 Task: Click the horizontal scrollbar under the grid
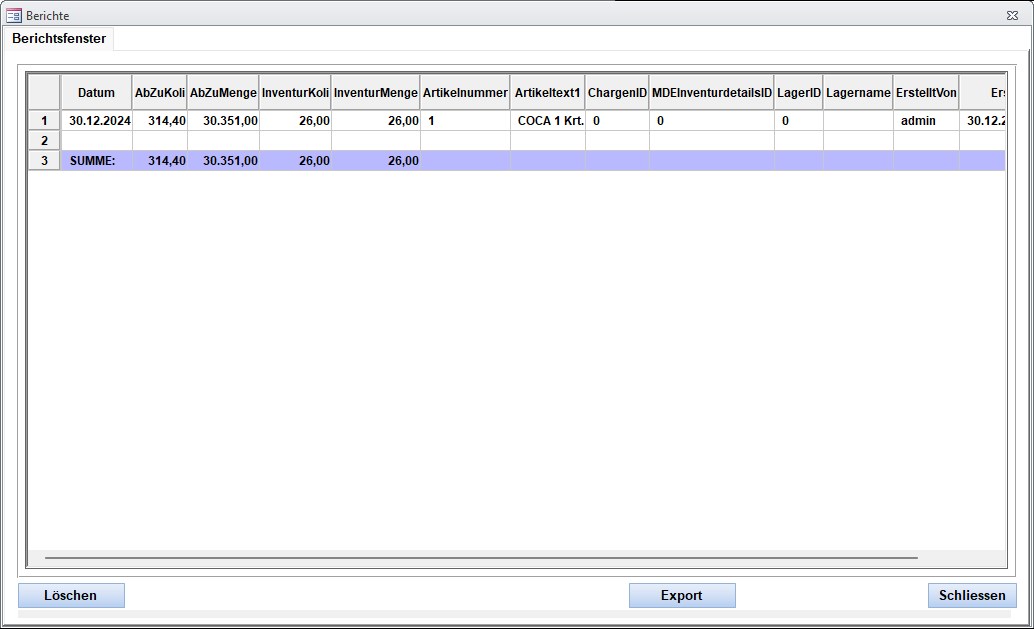click(480, 557)
